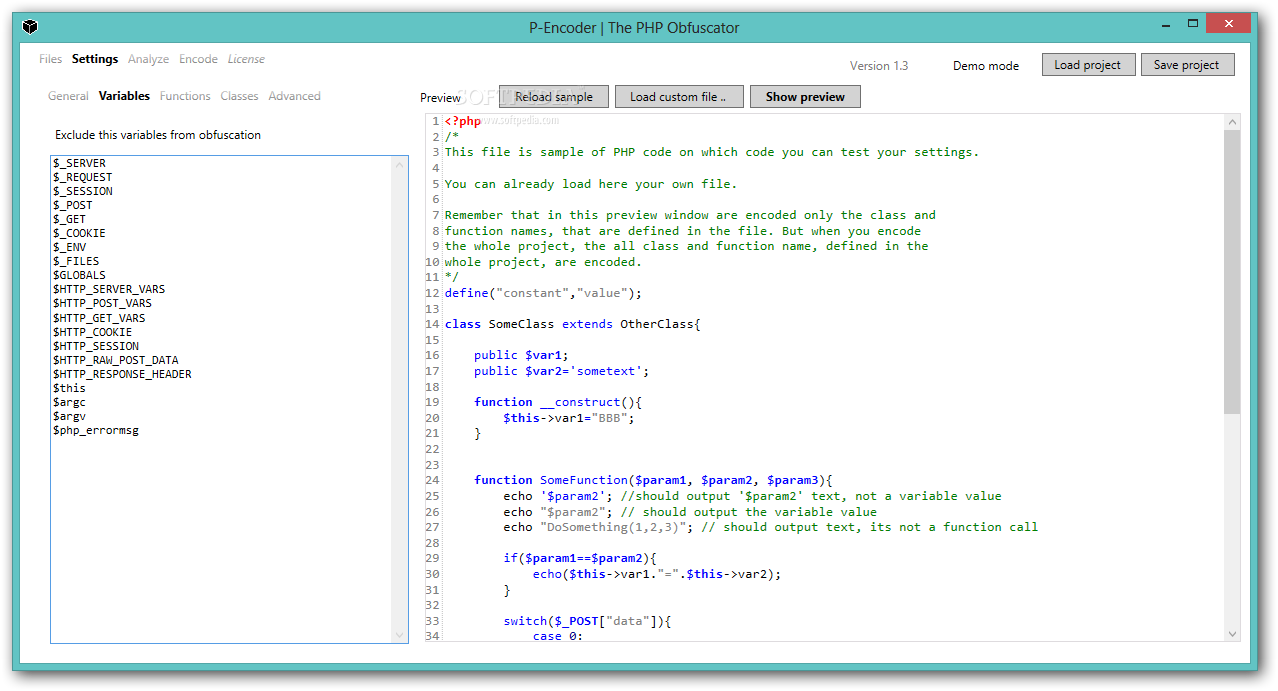Open the Files tab
Screen dimensions: 1278x691
pos(50,59)
